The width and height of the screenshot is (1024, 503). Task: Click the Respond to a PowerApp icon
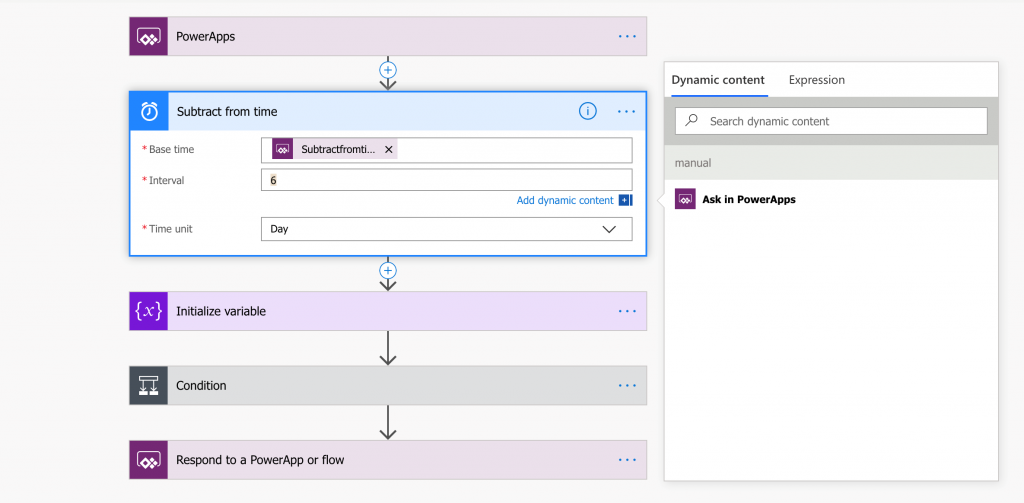point(149,460)
